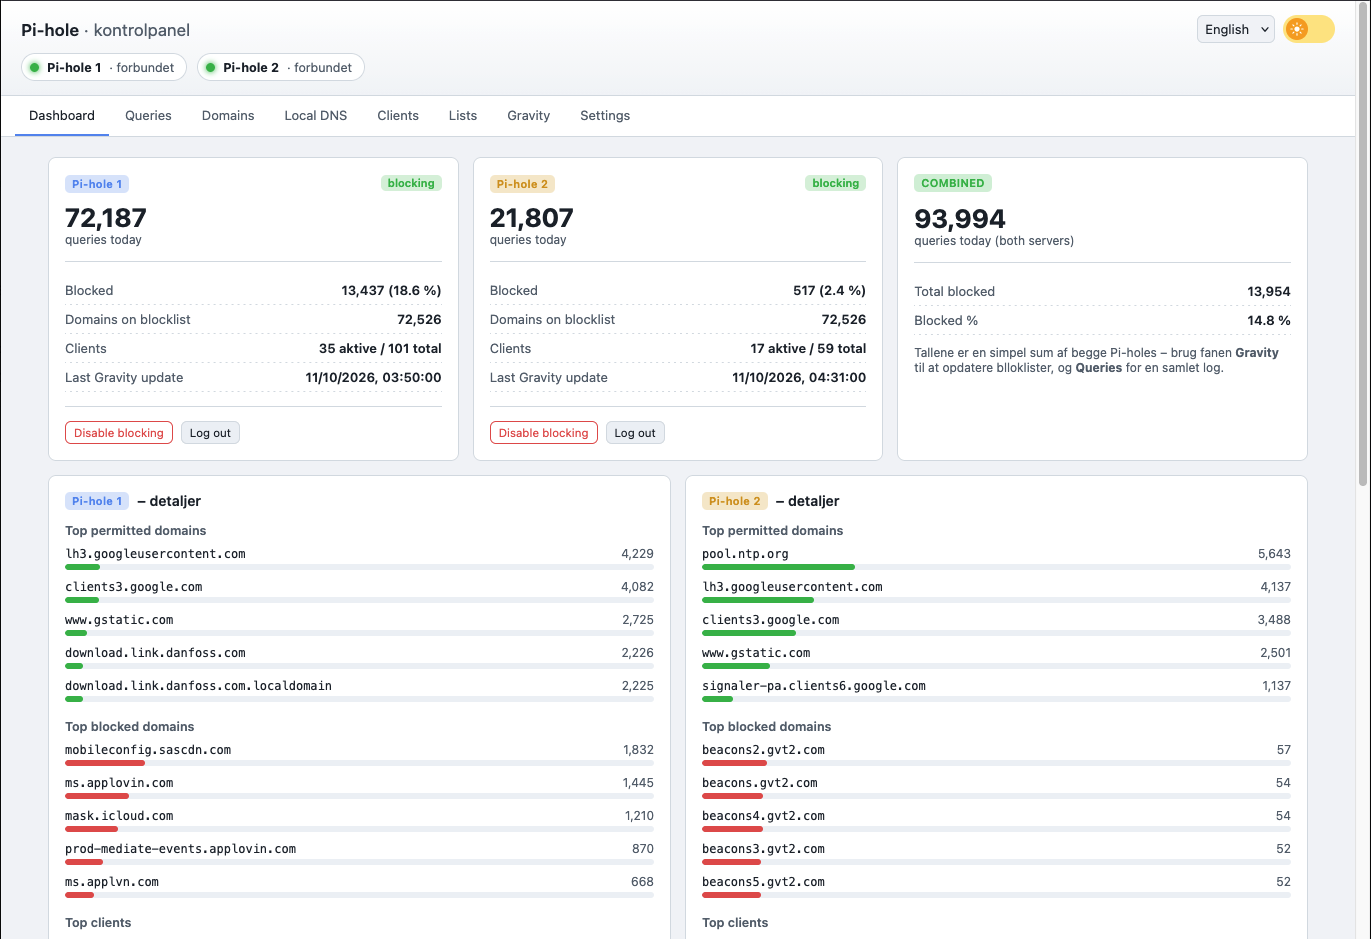Switch to the Gravity tab

[529, 116]
